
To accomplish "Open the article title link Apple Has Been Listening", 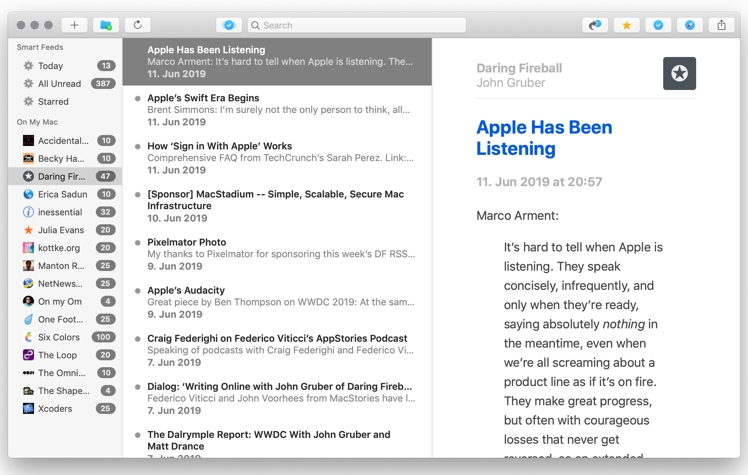I will coord(543,138).
